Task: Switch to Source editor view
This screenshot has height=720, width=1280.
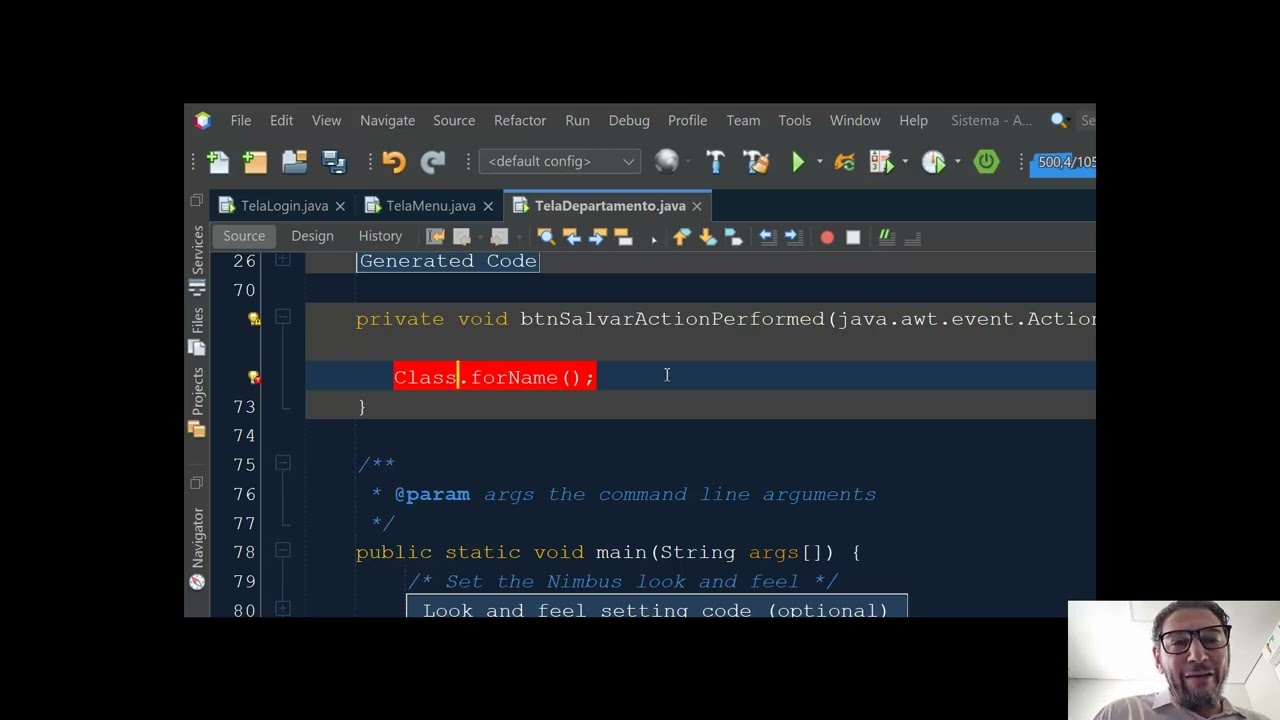Action: [244, 236]
